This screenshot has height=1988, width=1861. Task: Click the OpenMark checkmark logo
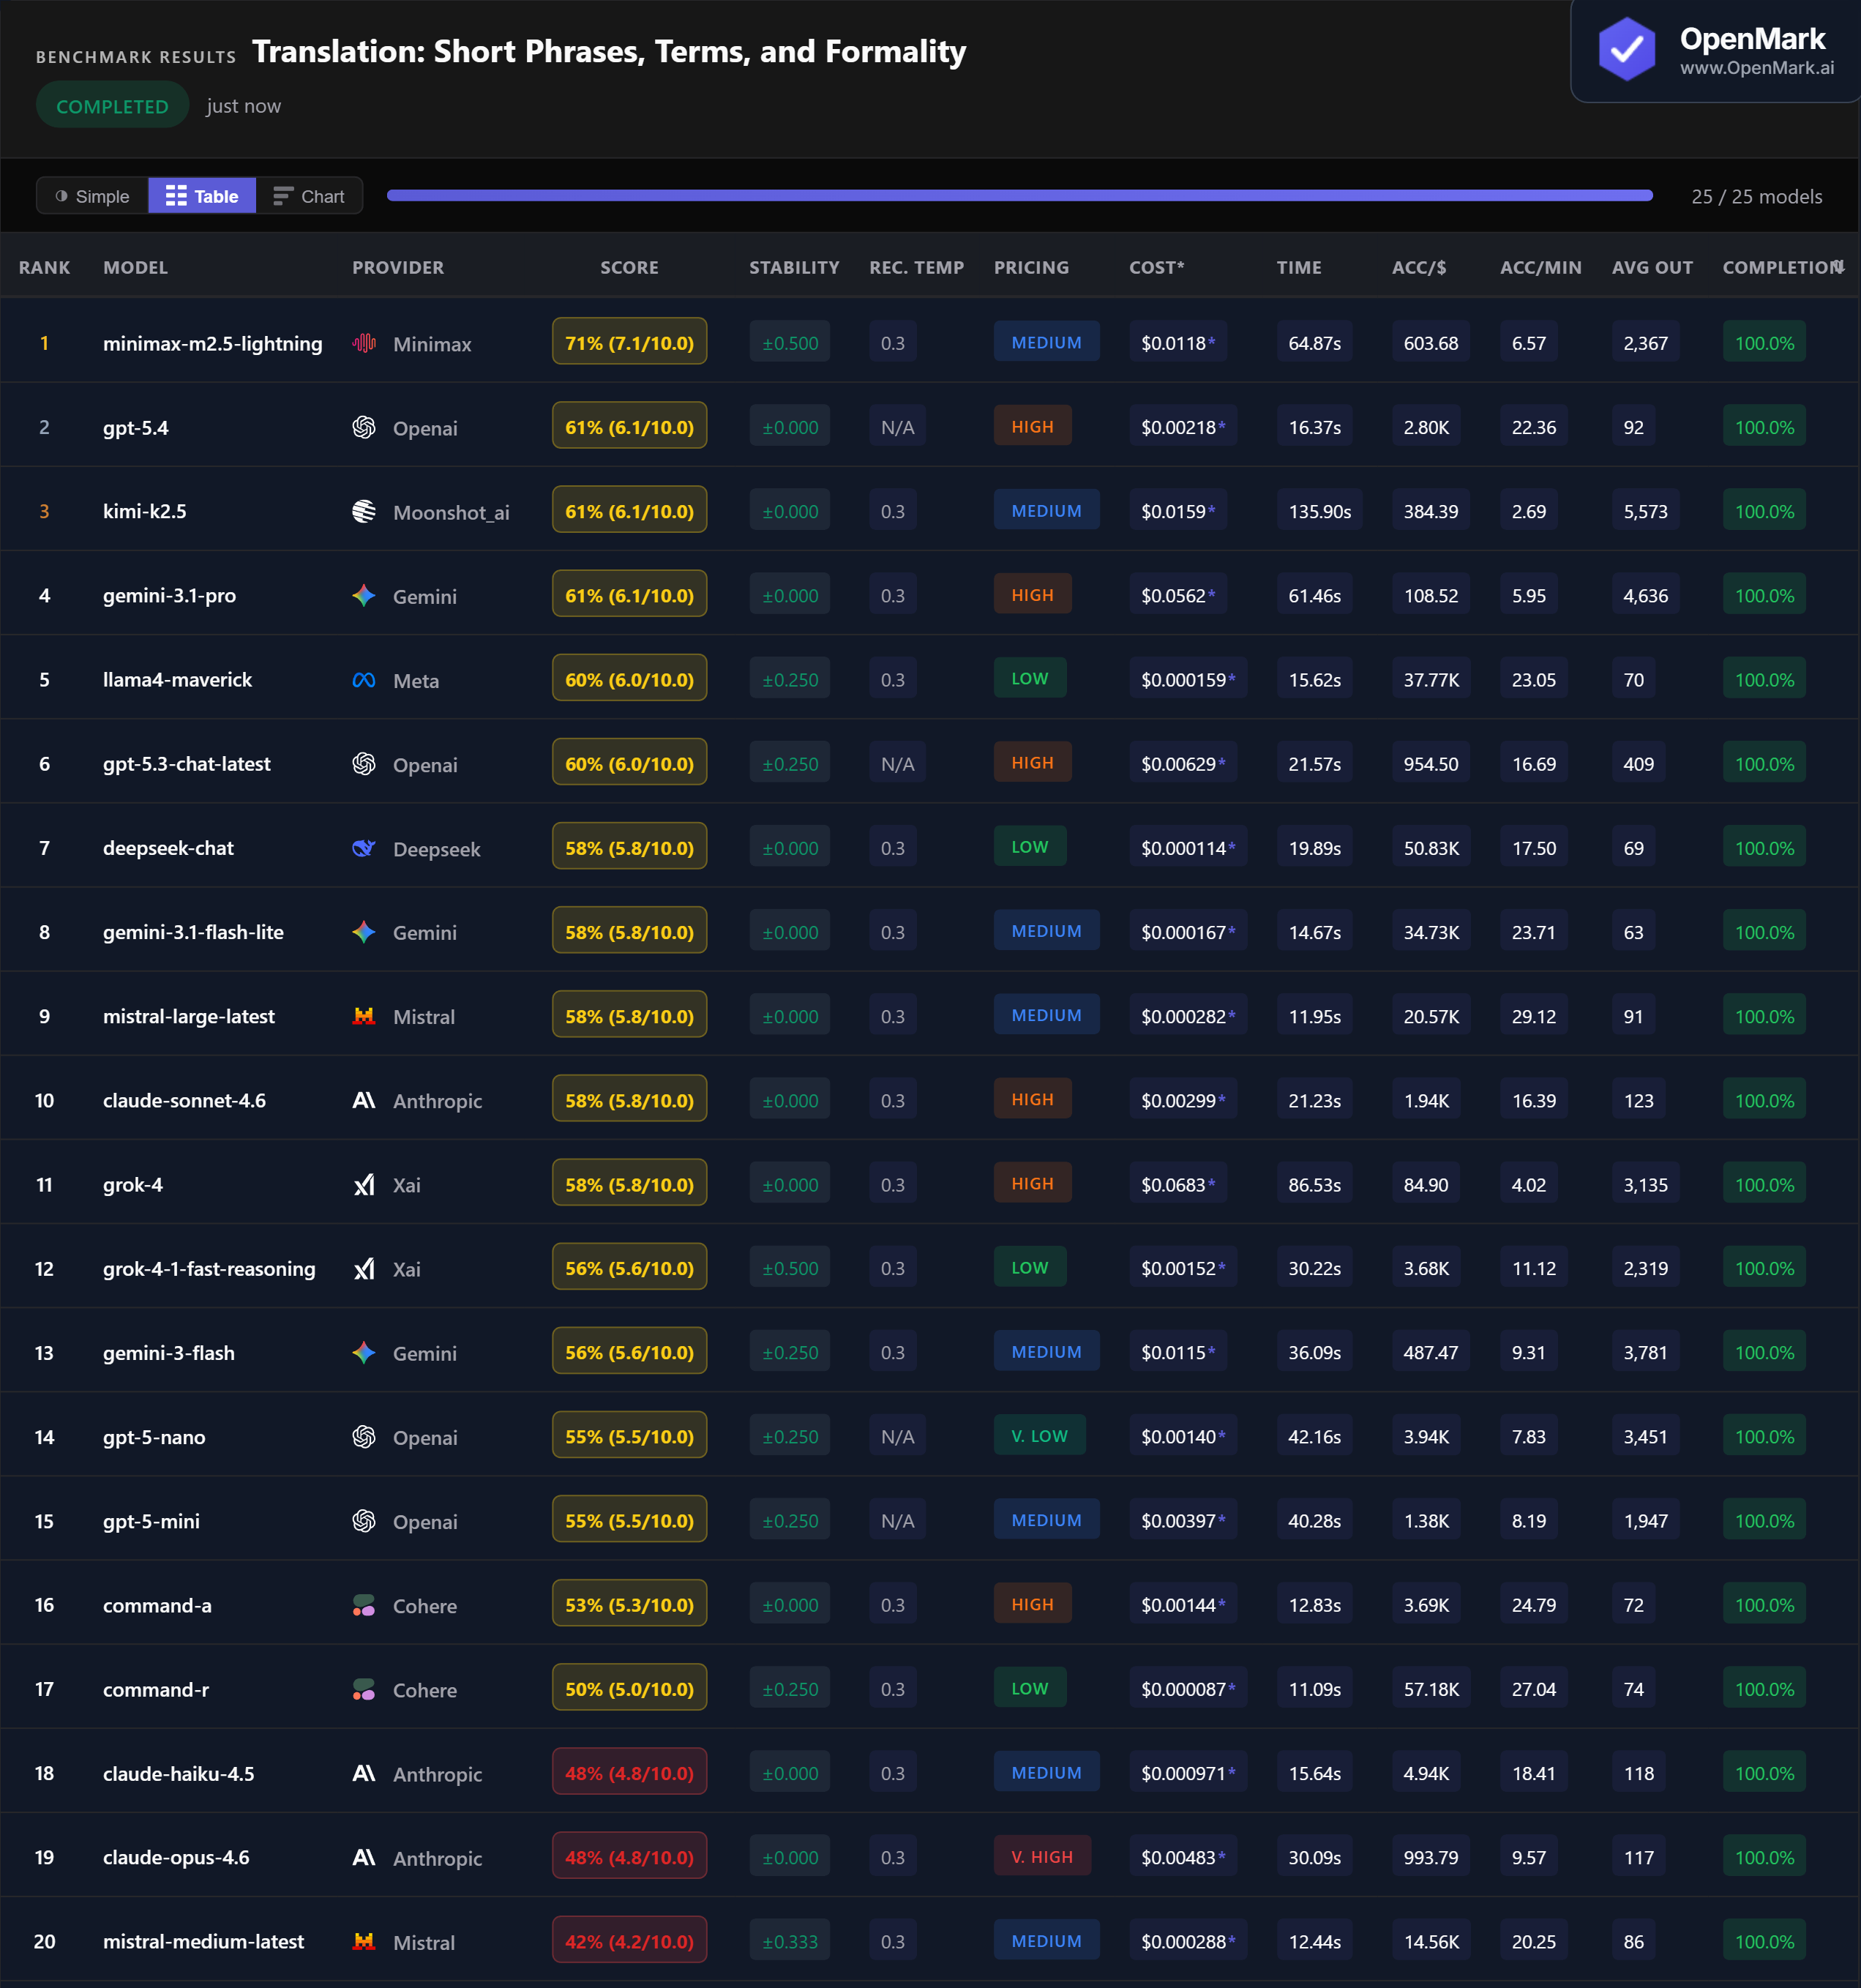point(1626,50)
